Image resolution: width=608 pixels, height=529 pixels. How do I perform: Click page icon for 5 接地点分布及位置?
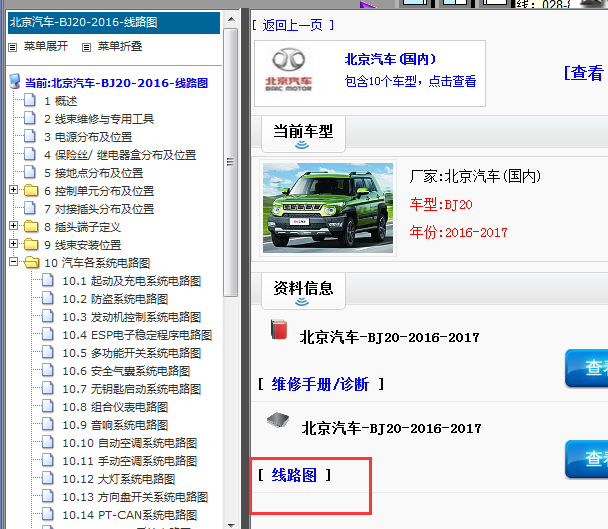[30, 172]
